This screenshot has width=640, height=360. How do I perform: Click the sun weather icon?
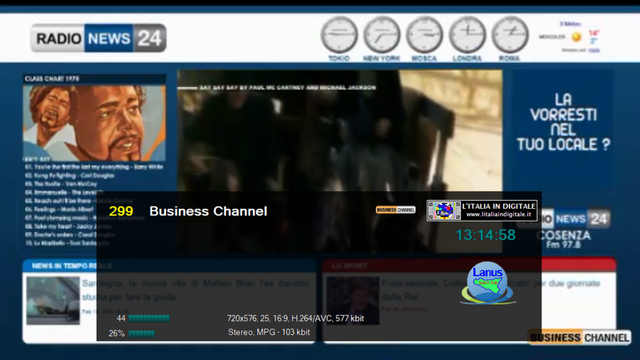pyautogui.click(x=576, y=37)
